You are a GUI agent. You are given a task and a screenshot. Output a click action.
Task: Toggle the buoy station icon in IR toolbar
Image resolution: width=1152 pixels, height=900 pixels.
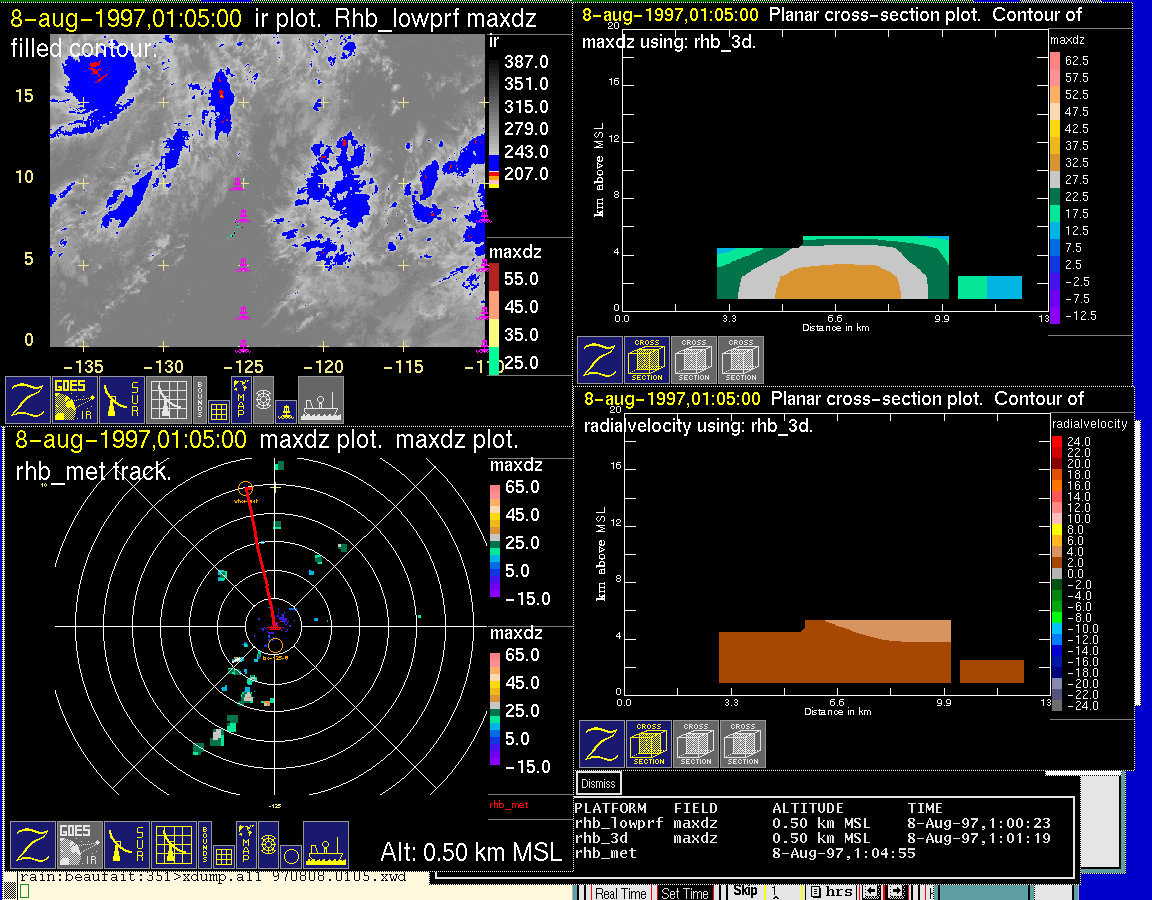tap(285, 409)
